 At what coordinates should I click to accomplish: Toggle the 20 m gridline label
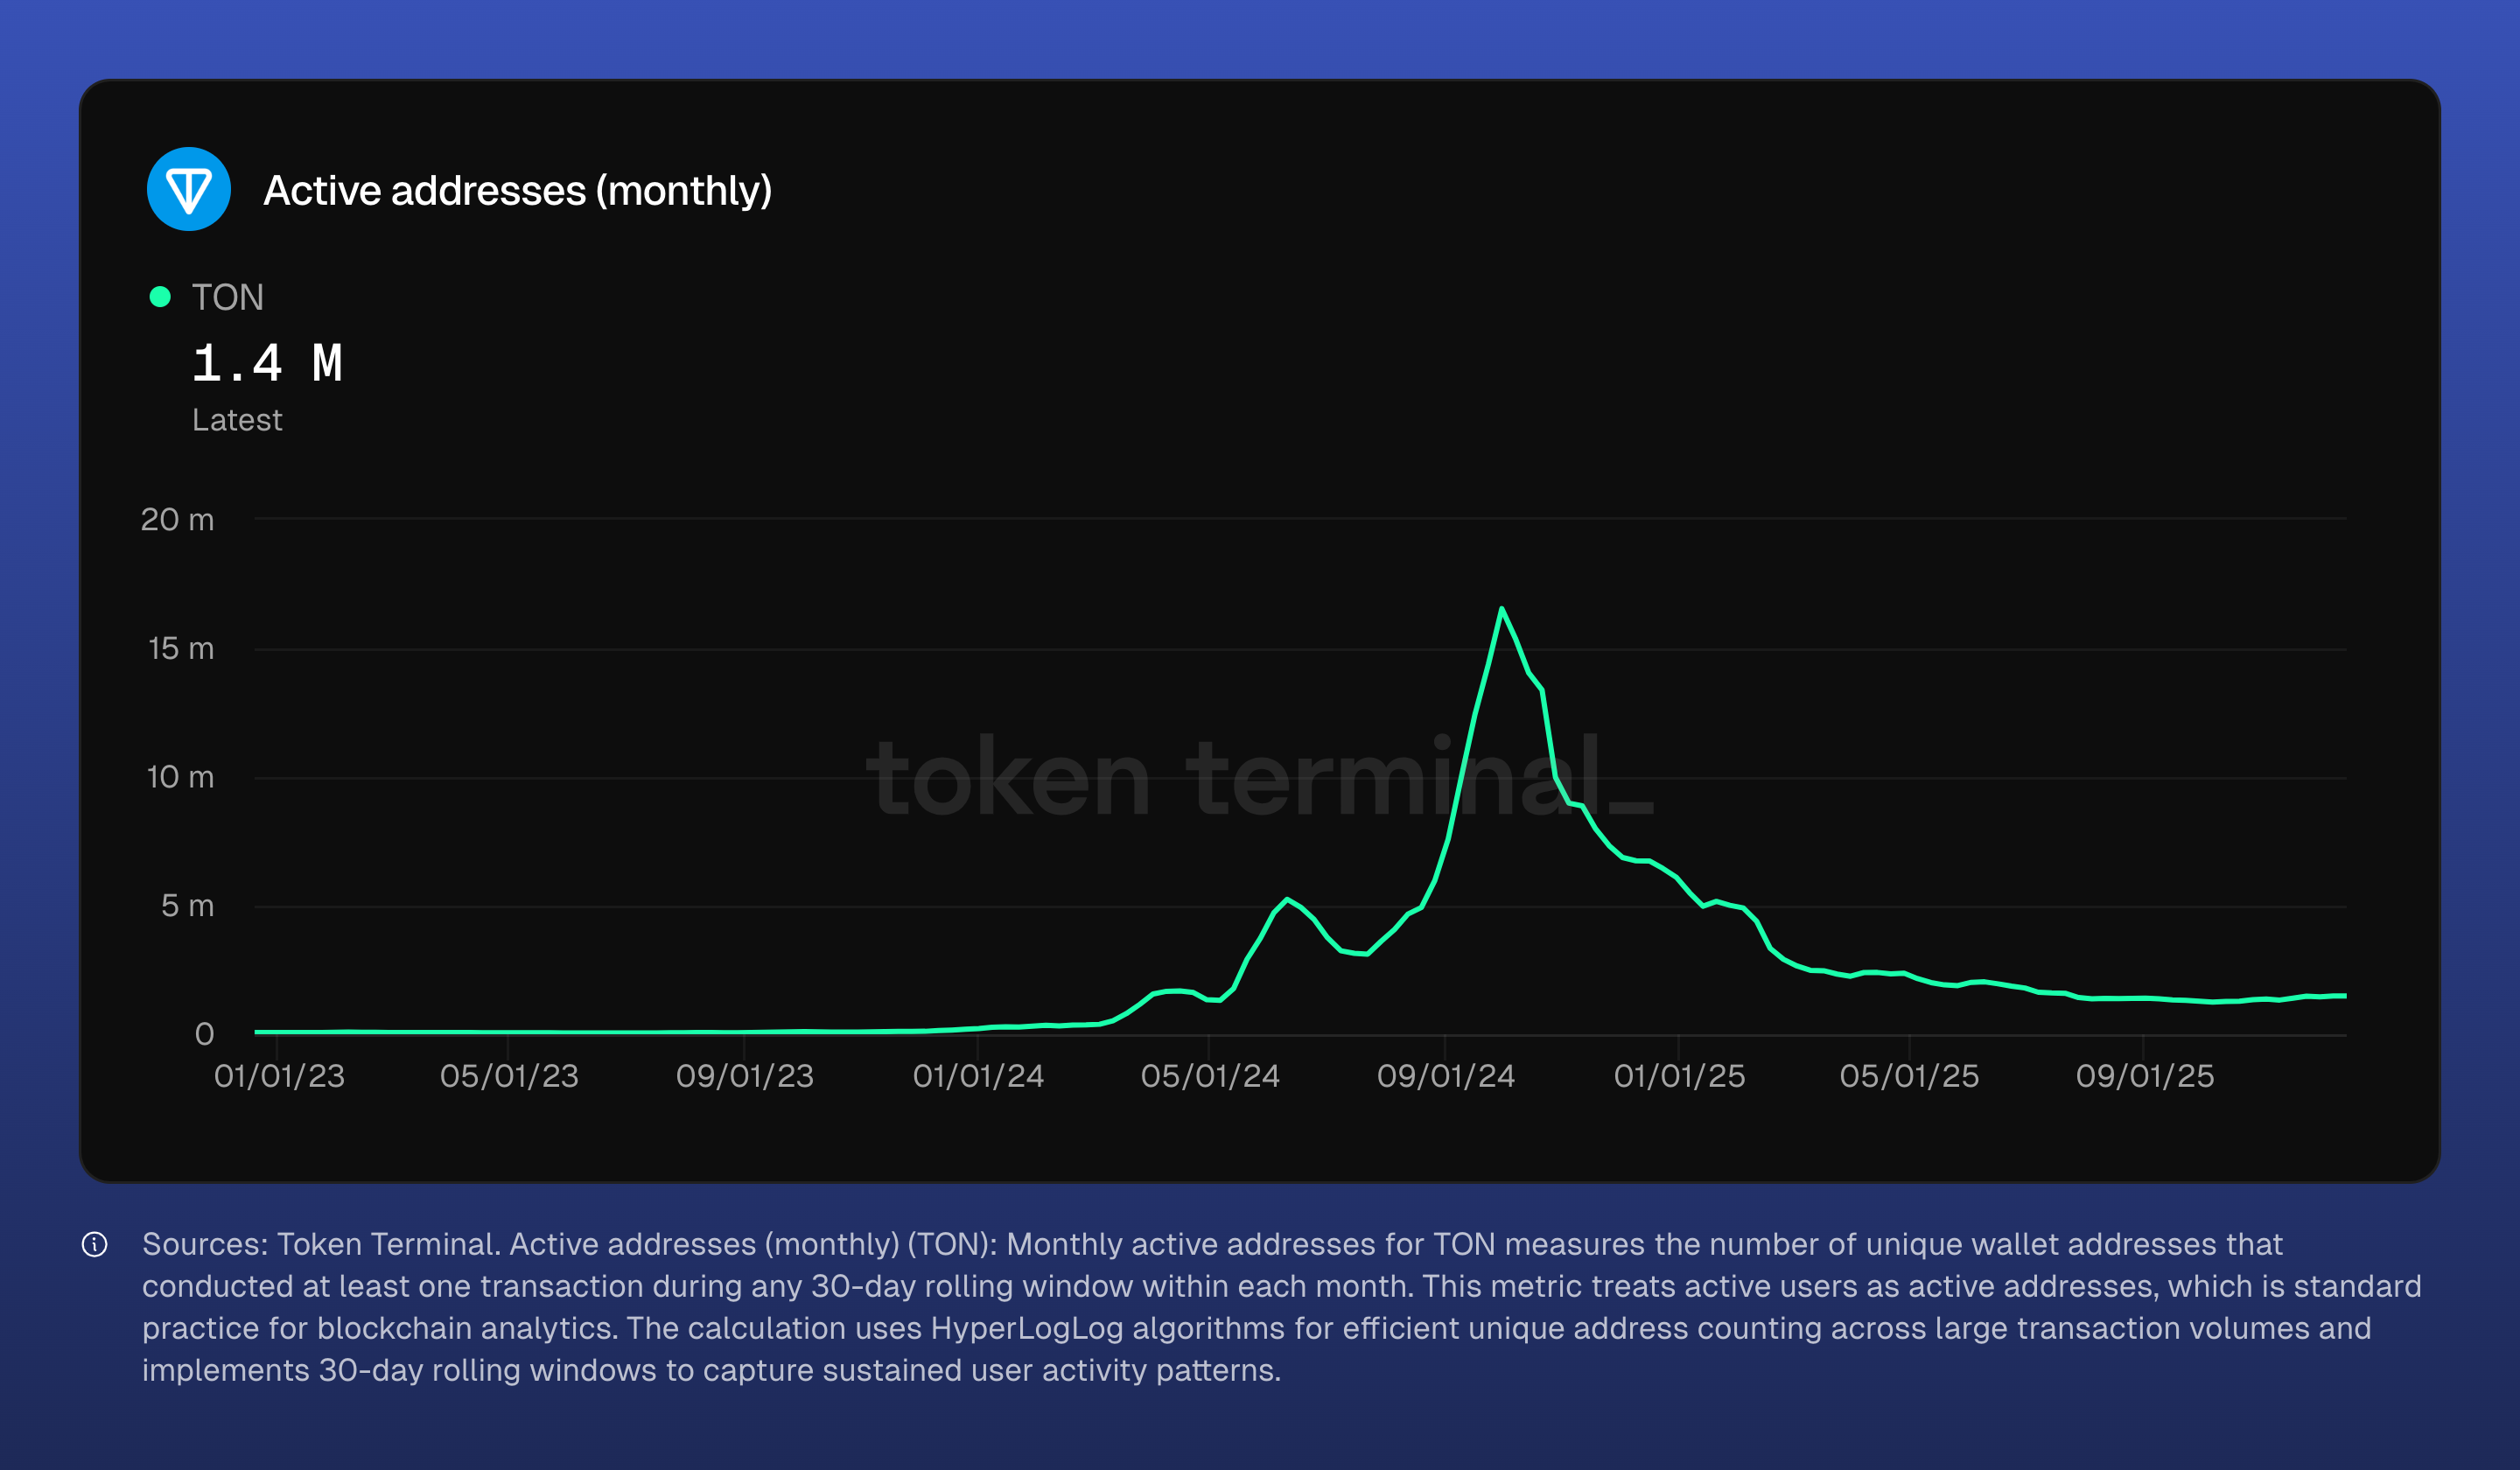[178, 519]
